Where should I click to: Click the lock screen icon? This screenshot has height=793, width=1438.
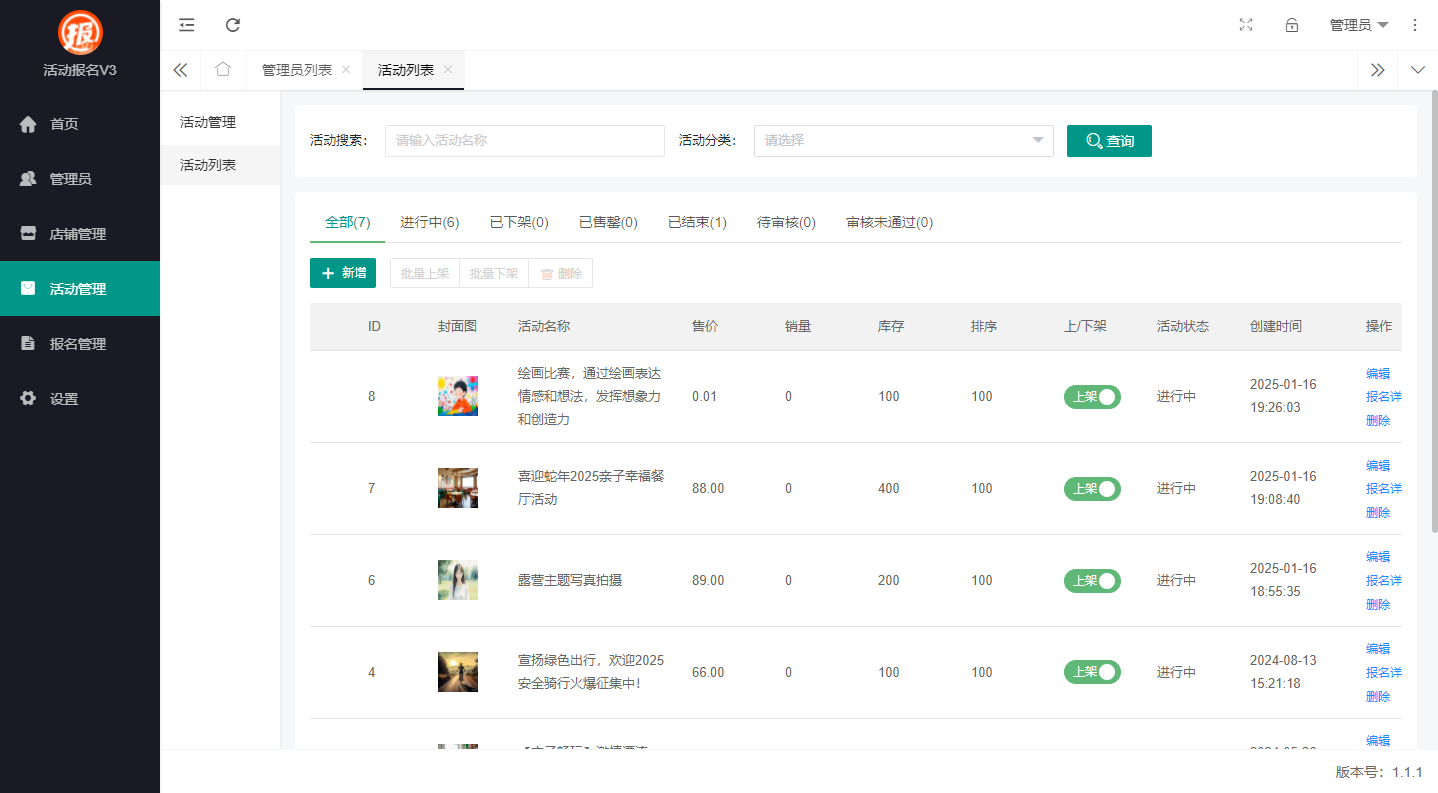[1291, 24]
